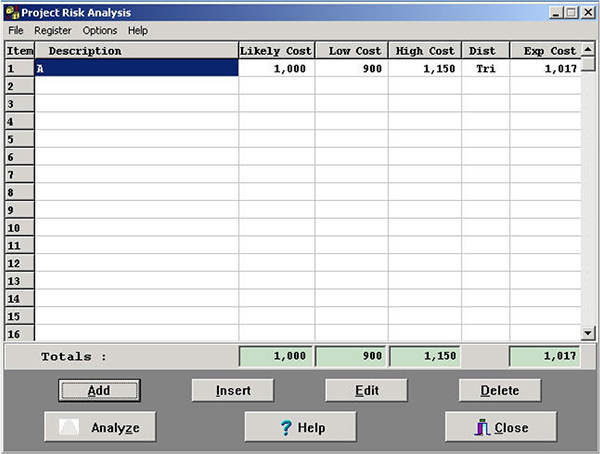This screenshot has width=600, height=454.
Task: Select row header 11
Action: (x=20, y=245)
